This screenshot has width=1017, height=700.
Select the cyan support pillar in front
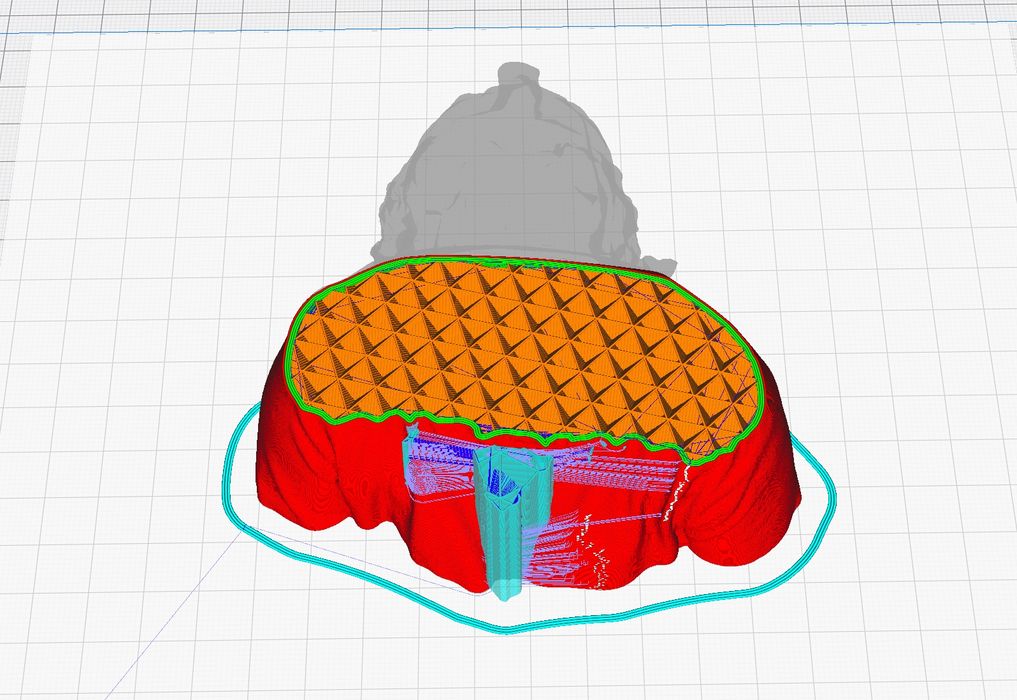[505, 520]
